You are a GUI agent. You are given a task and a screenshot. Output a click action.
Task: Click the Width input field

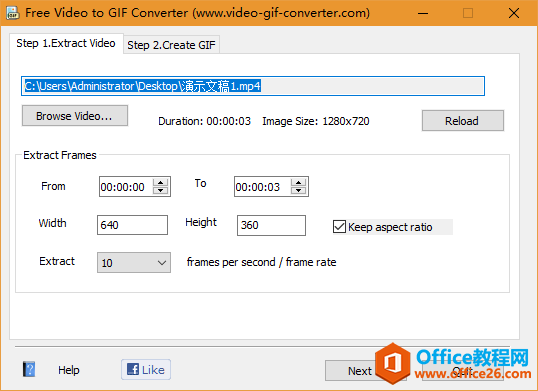(x=132, y=225)
